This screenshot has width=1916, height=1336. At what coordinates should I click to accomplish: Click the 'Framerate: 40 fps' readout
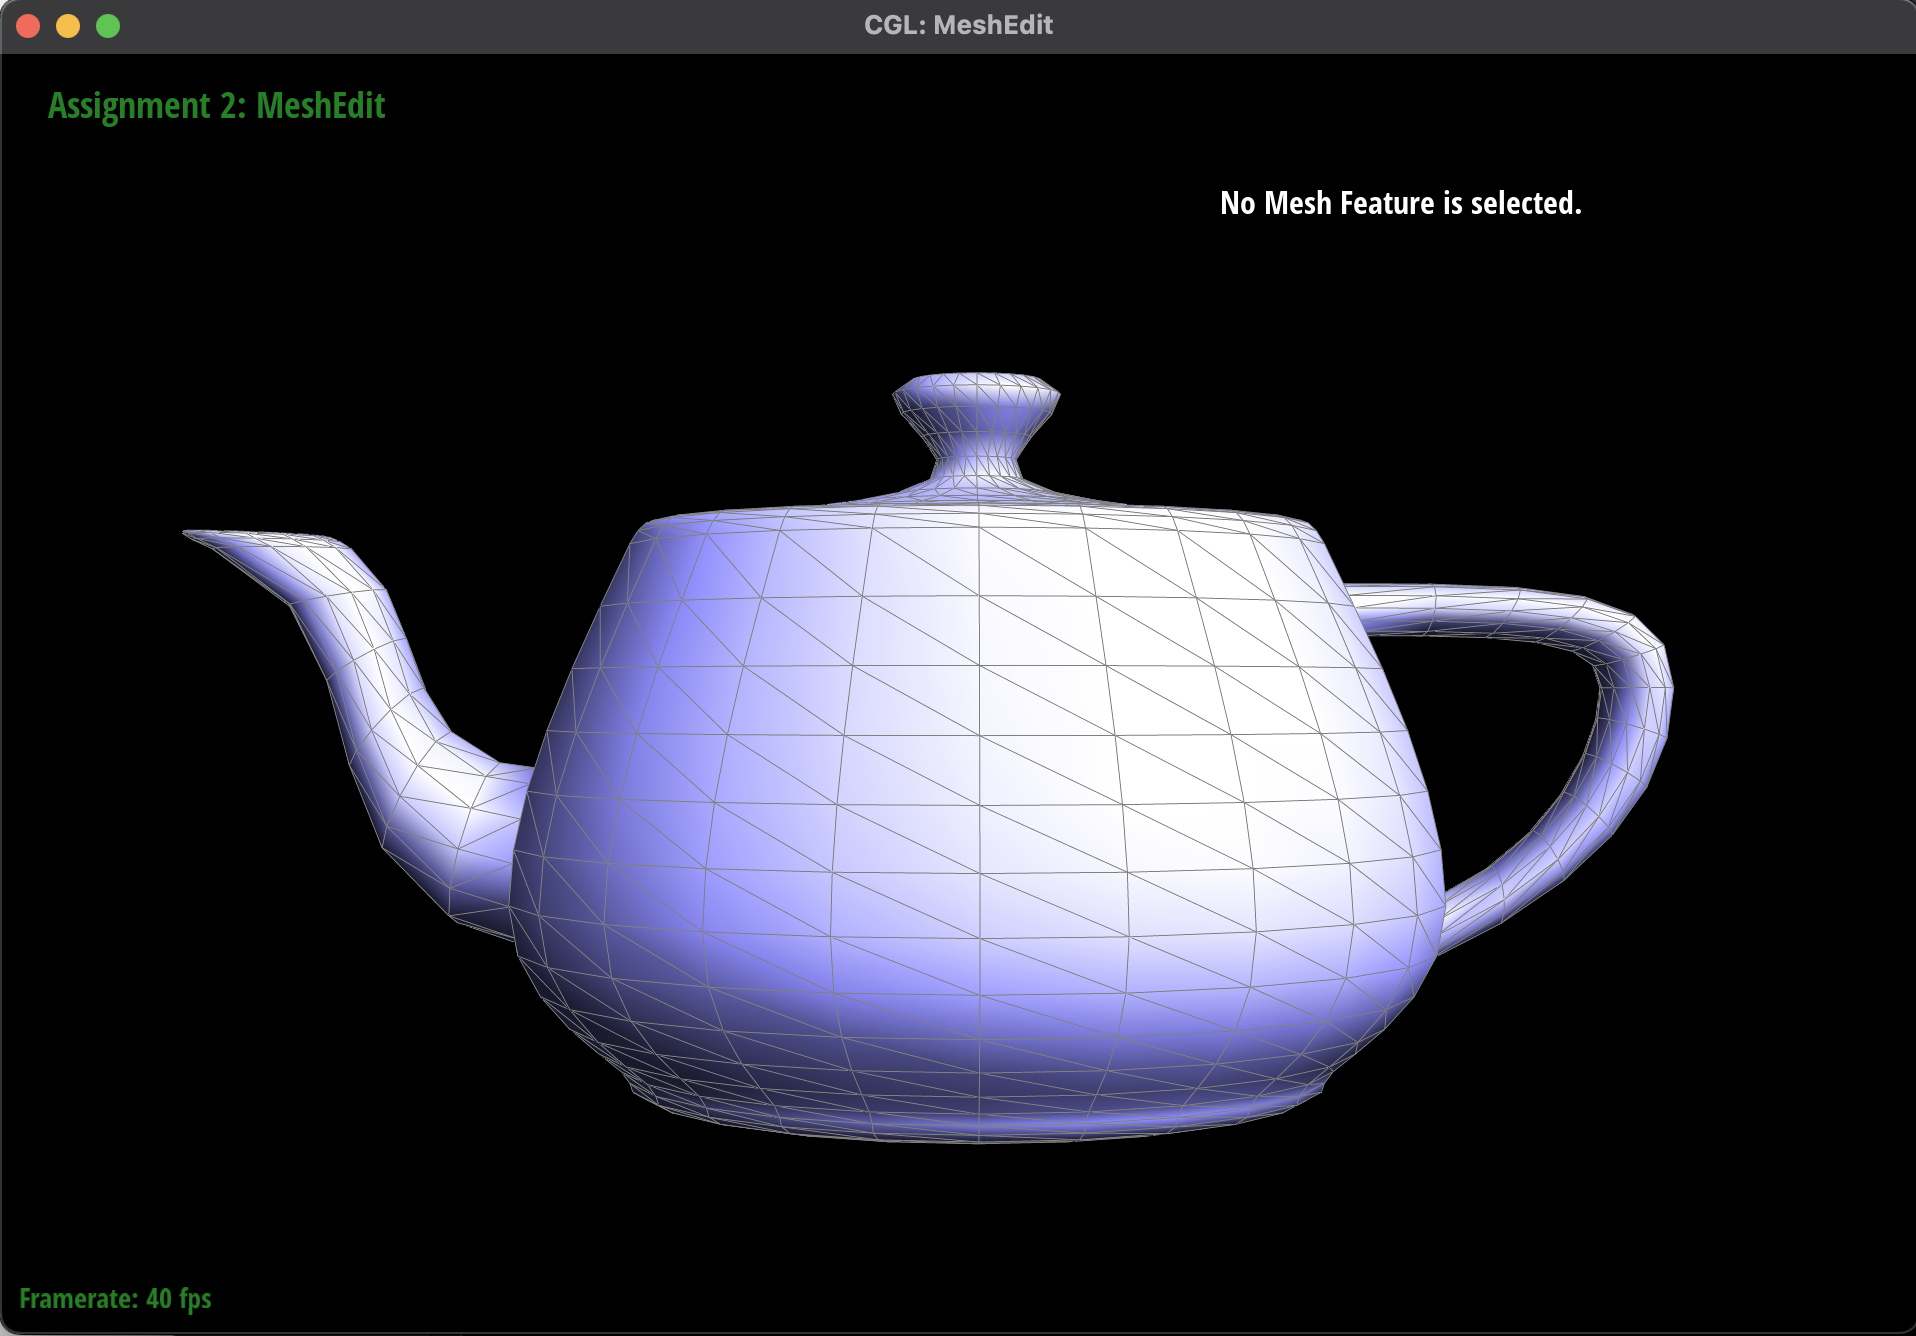pos(115,1298)
